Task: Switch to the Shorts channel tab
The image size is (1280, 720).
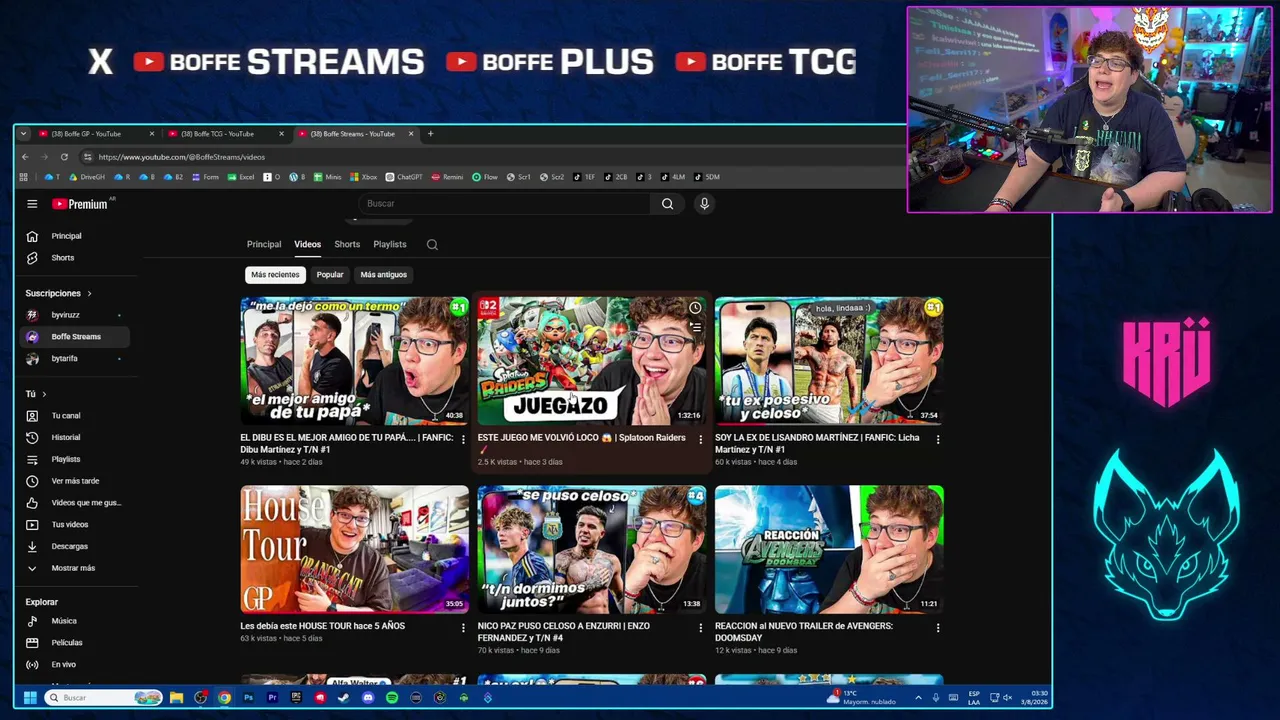Action: [x=347, y=244]
